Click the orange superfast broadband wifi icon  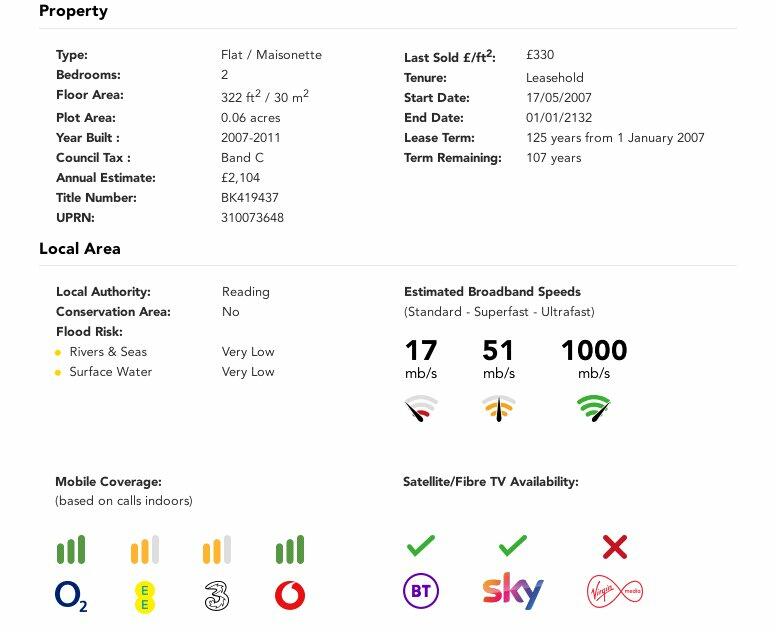pos(498,408)
